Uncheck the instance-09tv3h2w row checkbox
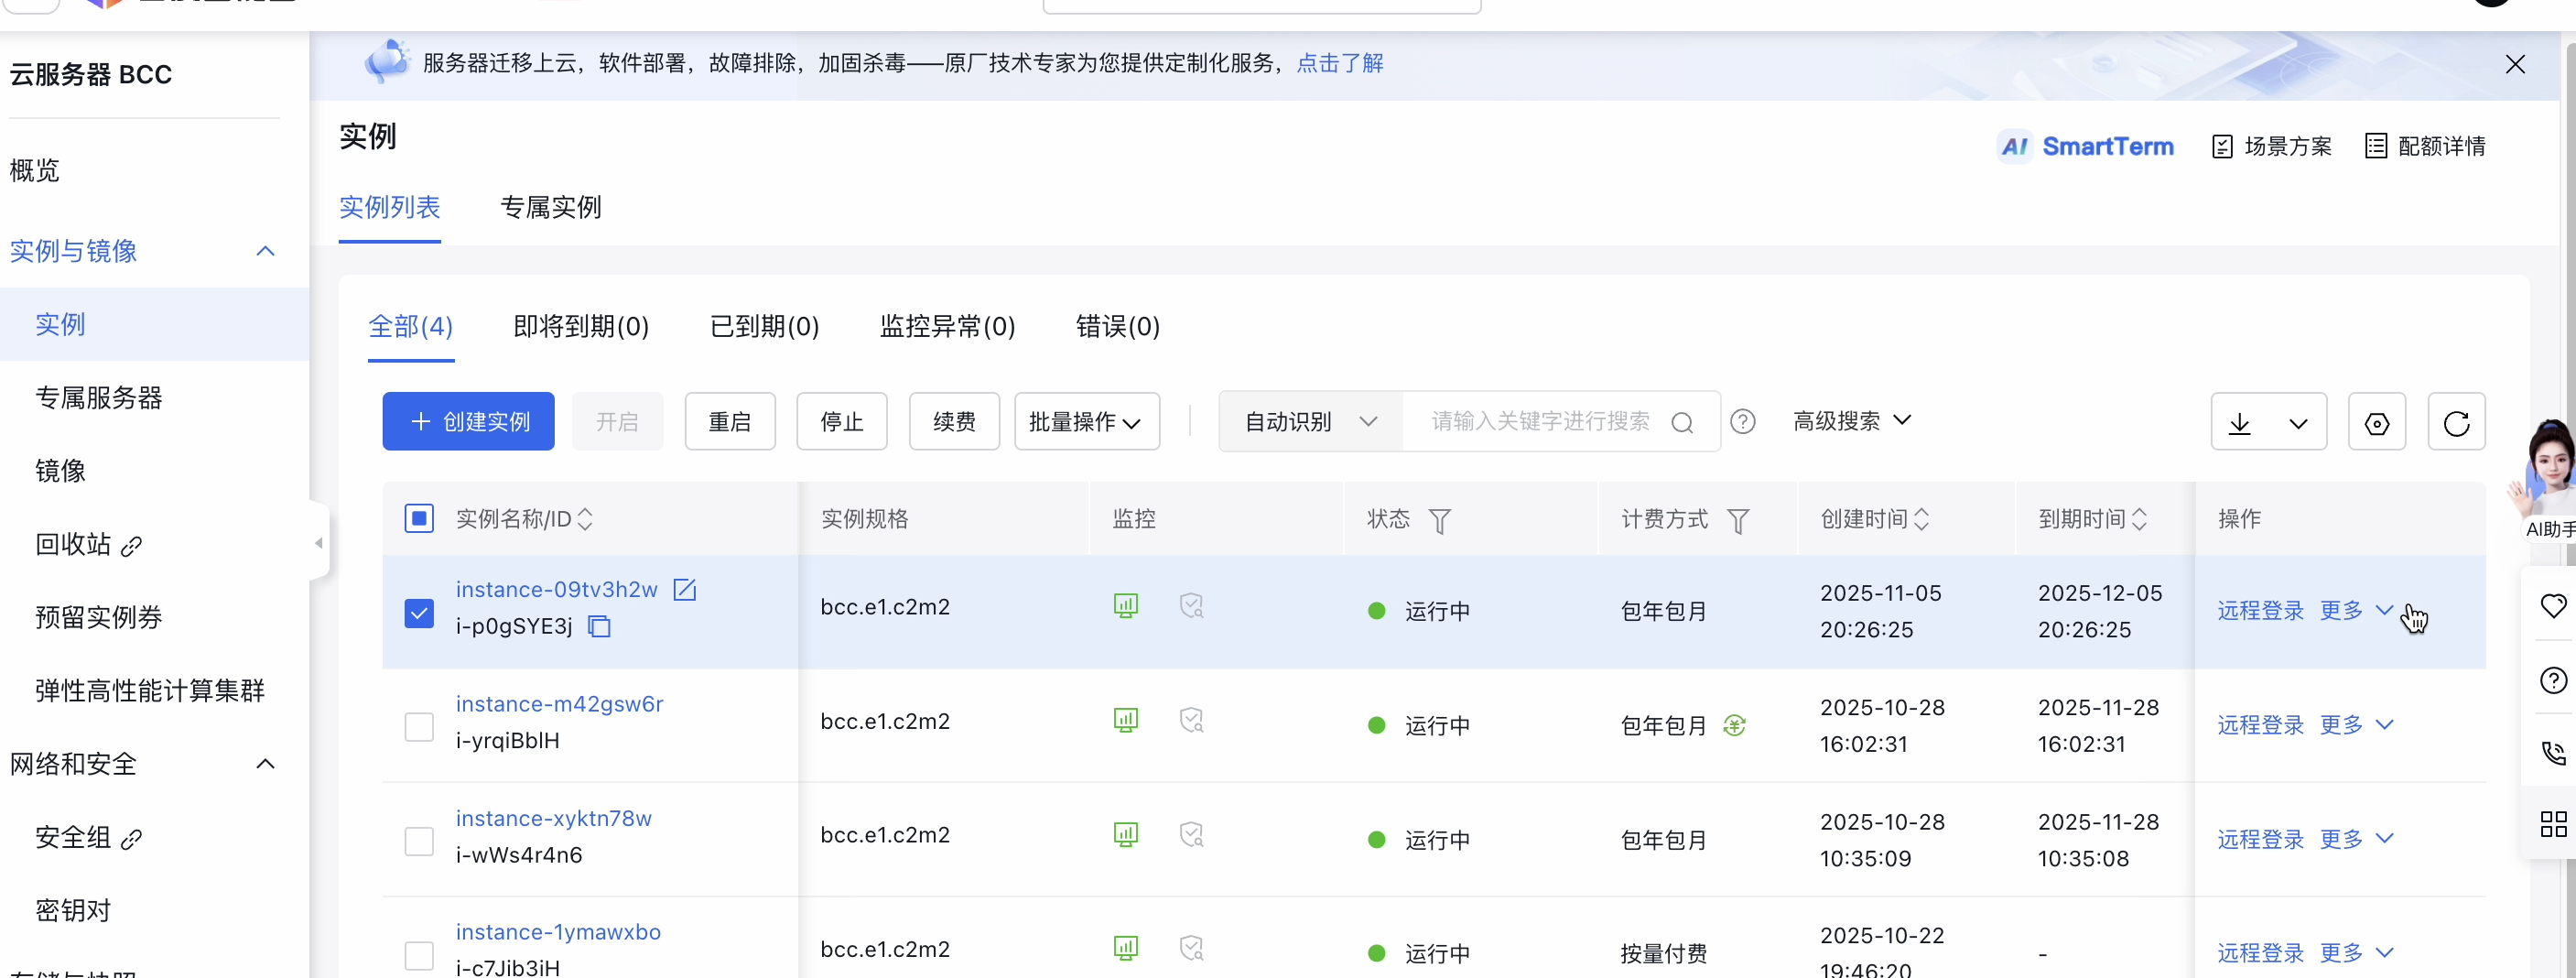Screen dimensions: 2576x978 (418, 612)
